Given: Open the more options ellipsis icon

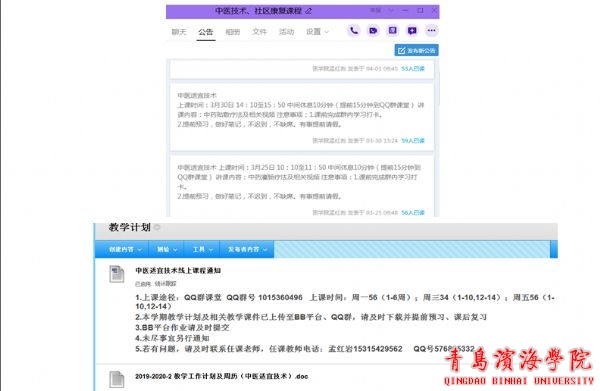Looking at the screenshot, I should (431, 31).
